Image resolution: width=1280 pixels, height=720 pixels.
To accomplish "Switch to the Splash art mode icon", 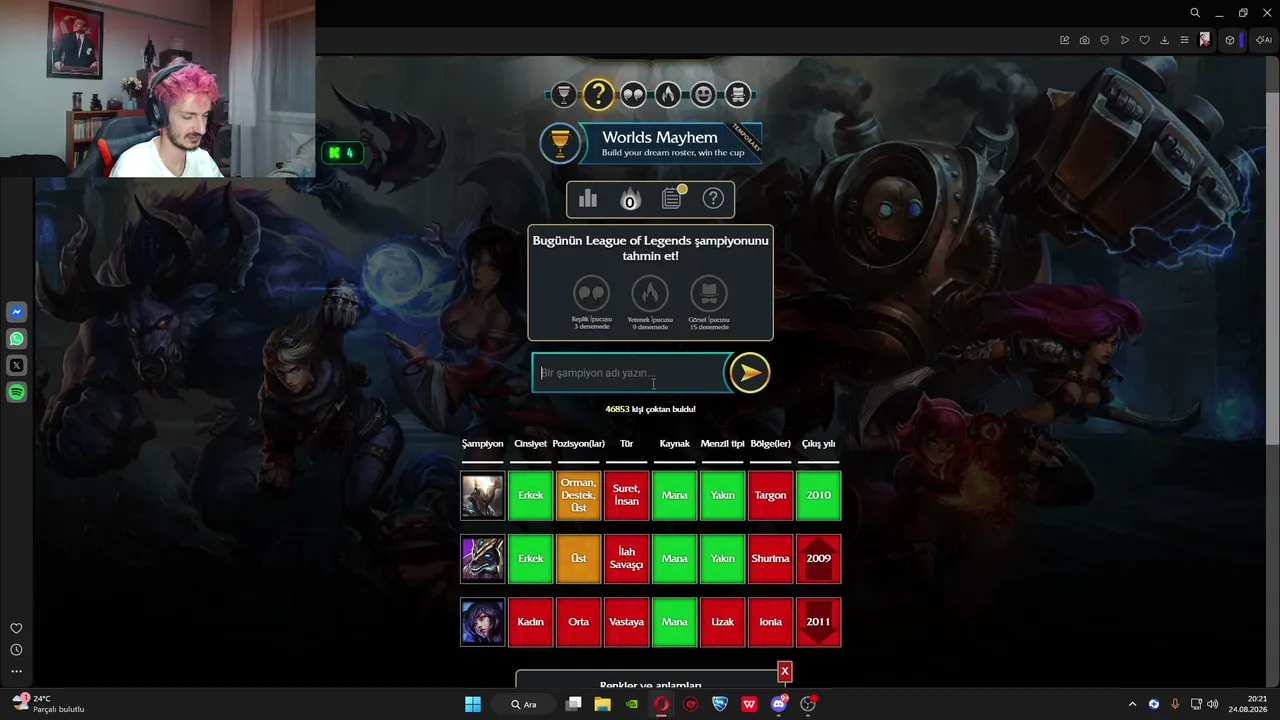I will click(x=738, y=95).
